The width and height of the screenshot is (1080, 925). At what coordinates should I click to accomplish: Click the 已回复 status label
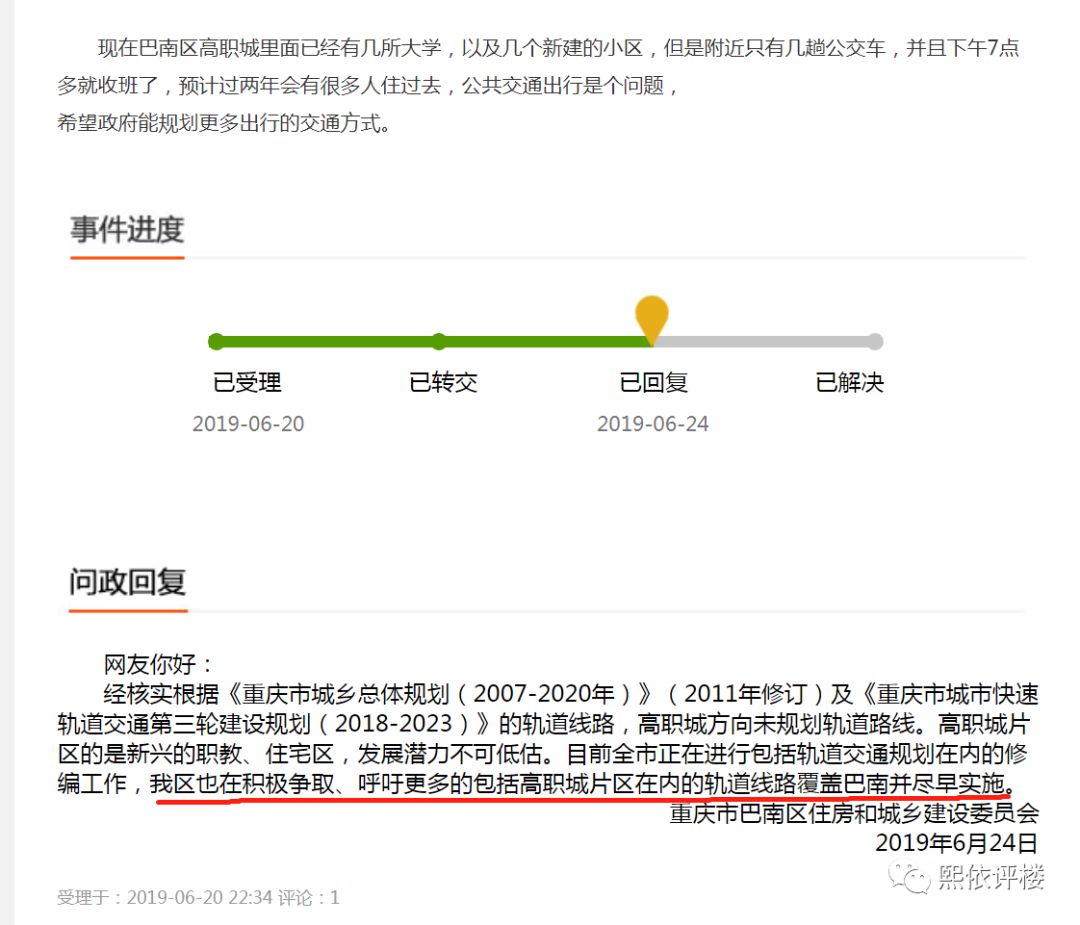pyautogui.click(x=653, y=383)
